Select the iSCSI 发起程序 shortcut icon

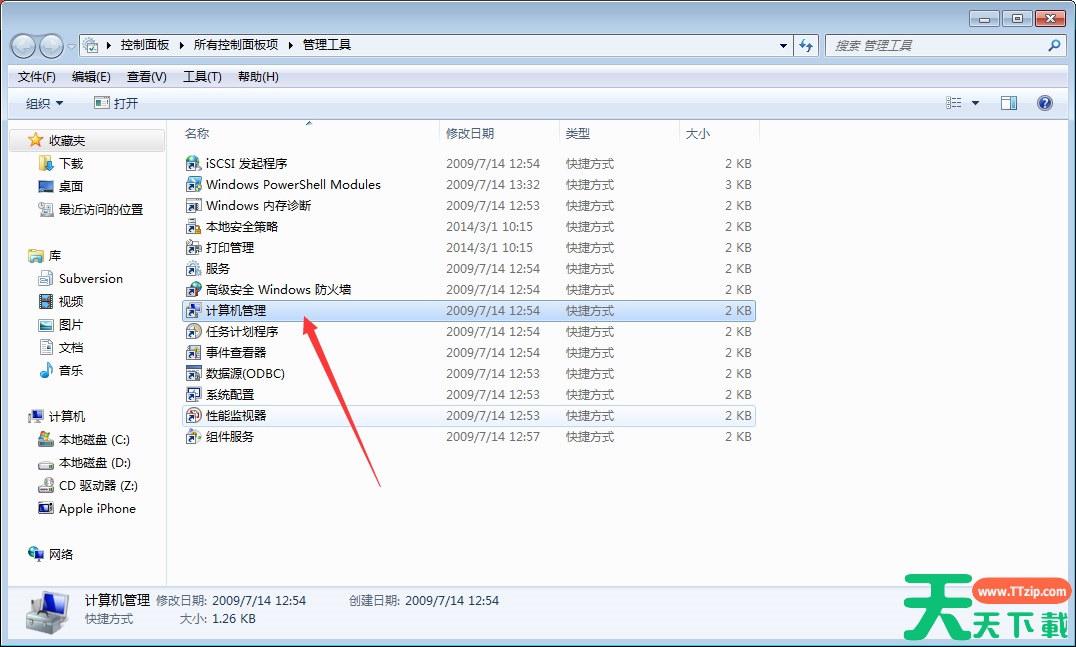coord(194,163)
